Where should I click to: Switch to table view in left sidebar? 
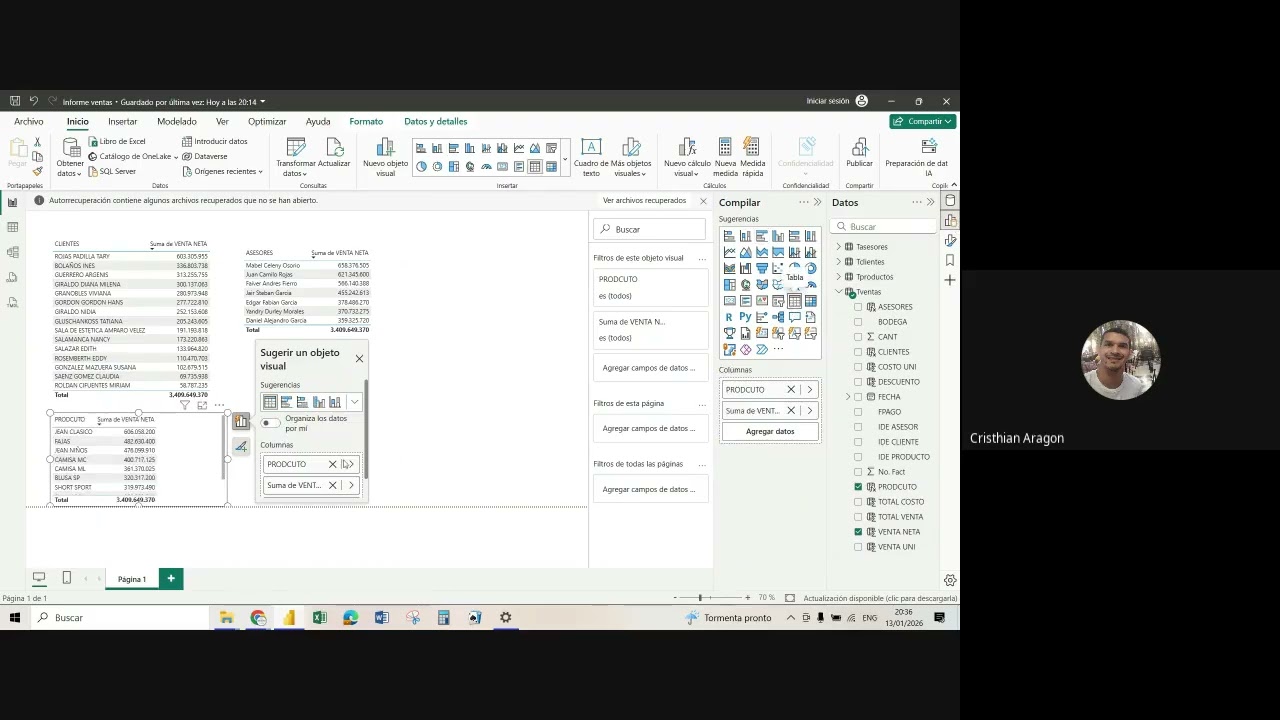pyautogui.click(x=12, y=227)
